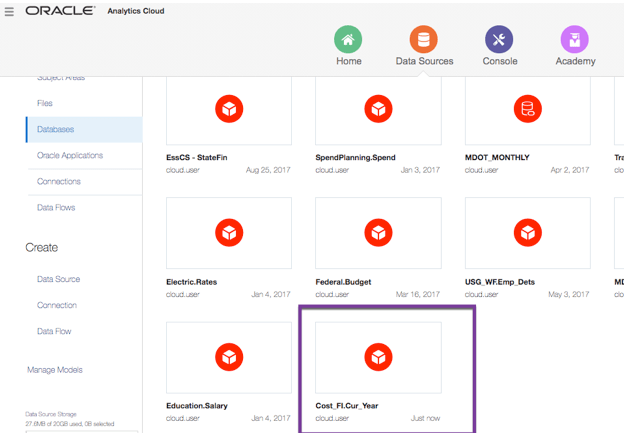Image resolution: width=624 pixels, height=433 pixels.
Task: Select the EssCS - StateFin thumbnail
Action: [229, 108]
